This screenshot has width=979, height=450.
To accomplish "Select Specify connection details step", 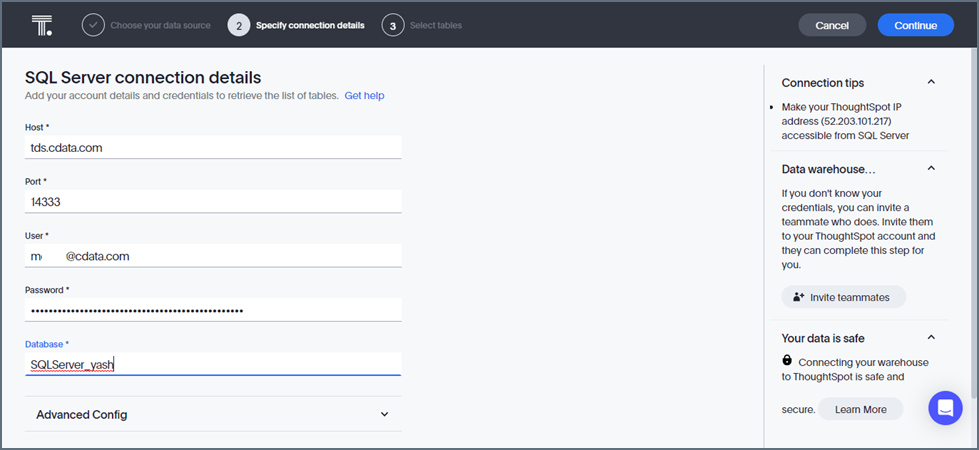I will tap(310, 26).
